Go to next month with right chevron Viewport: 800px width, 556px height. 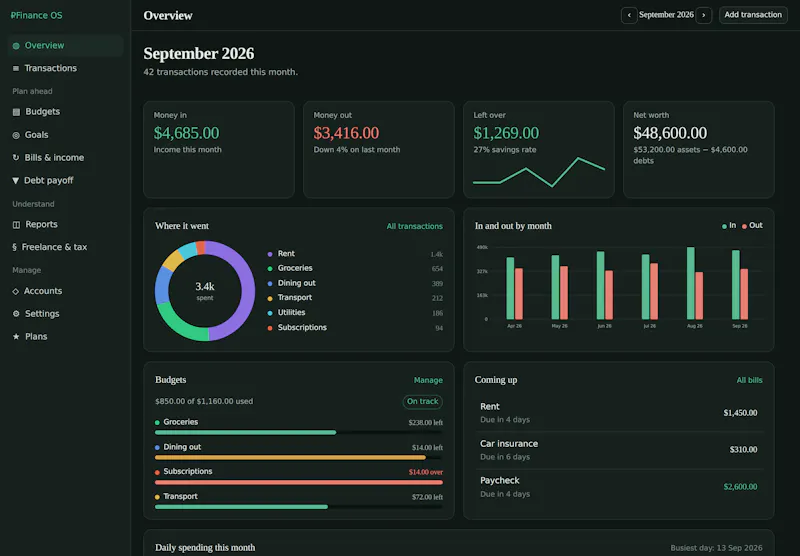(x=704, y=15)
